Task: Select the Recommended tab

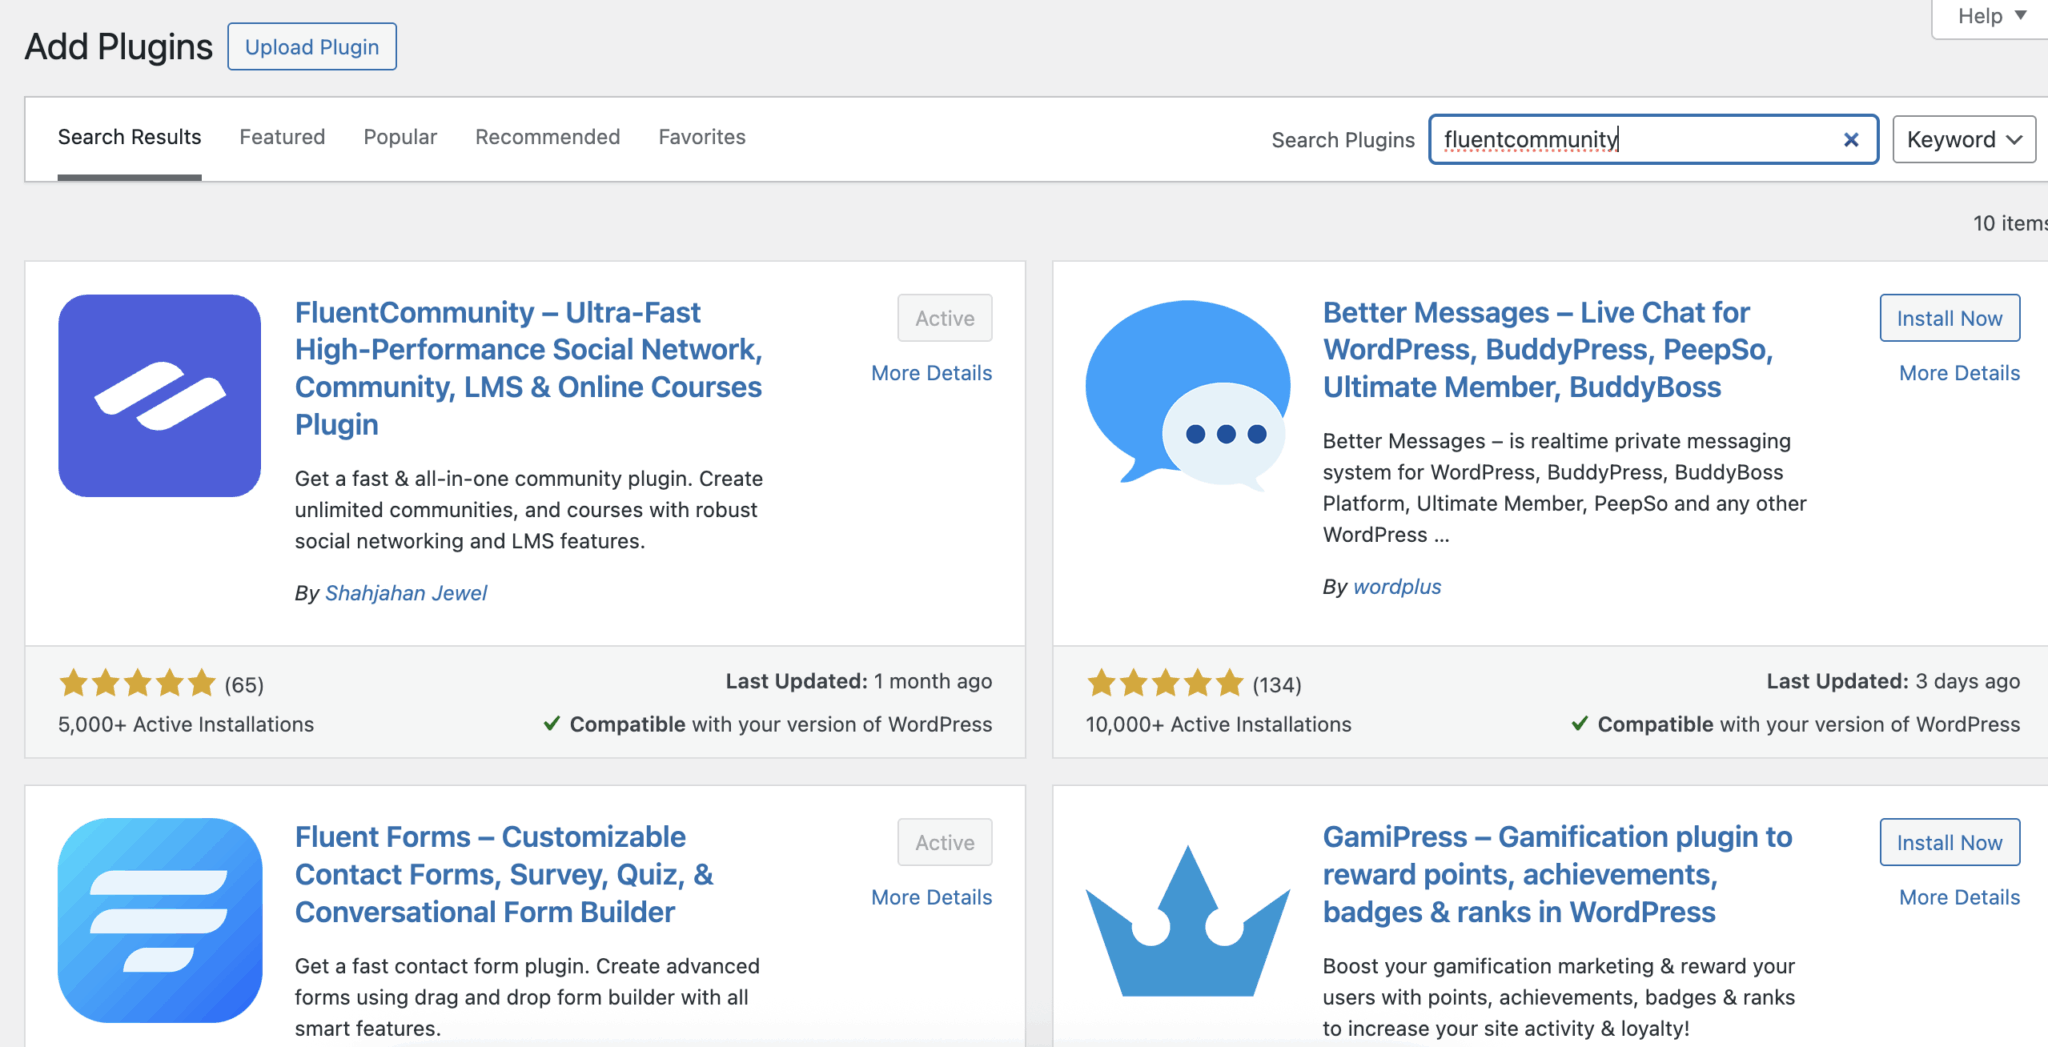Action: pyautogui.click(x=547, y=137)
